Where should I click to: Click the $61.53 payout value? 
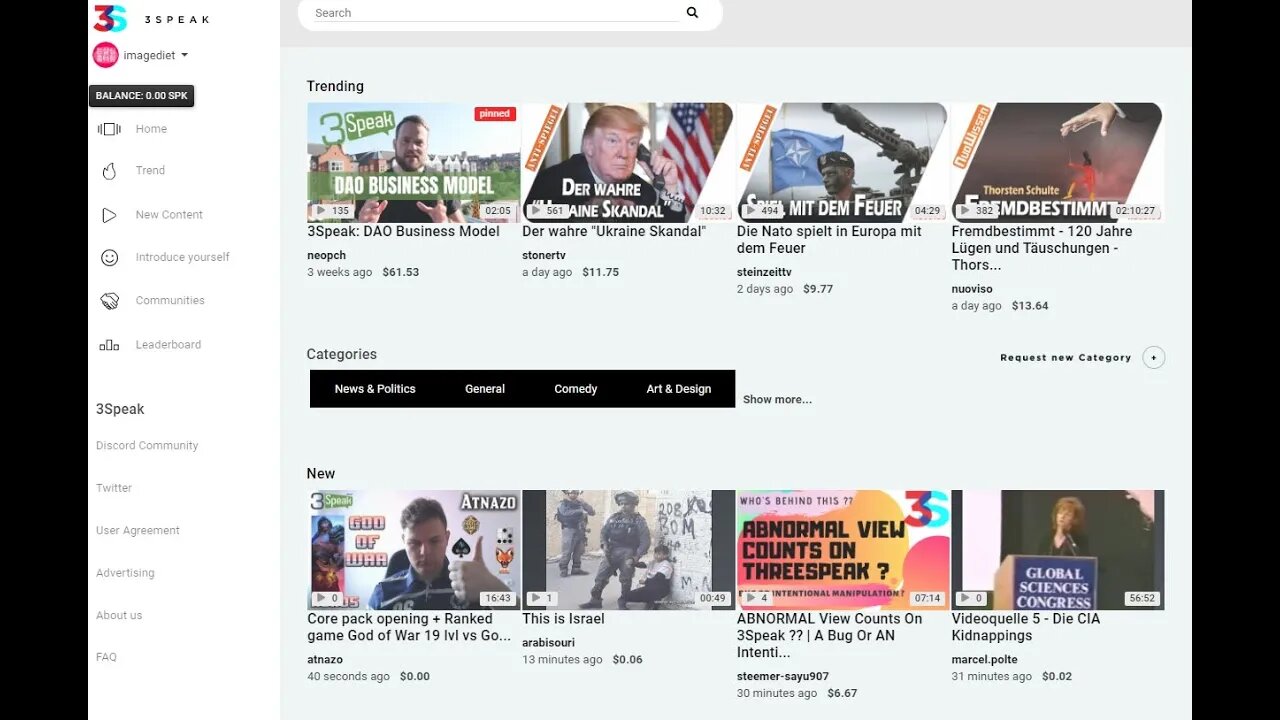coord(401,272)
